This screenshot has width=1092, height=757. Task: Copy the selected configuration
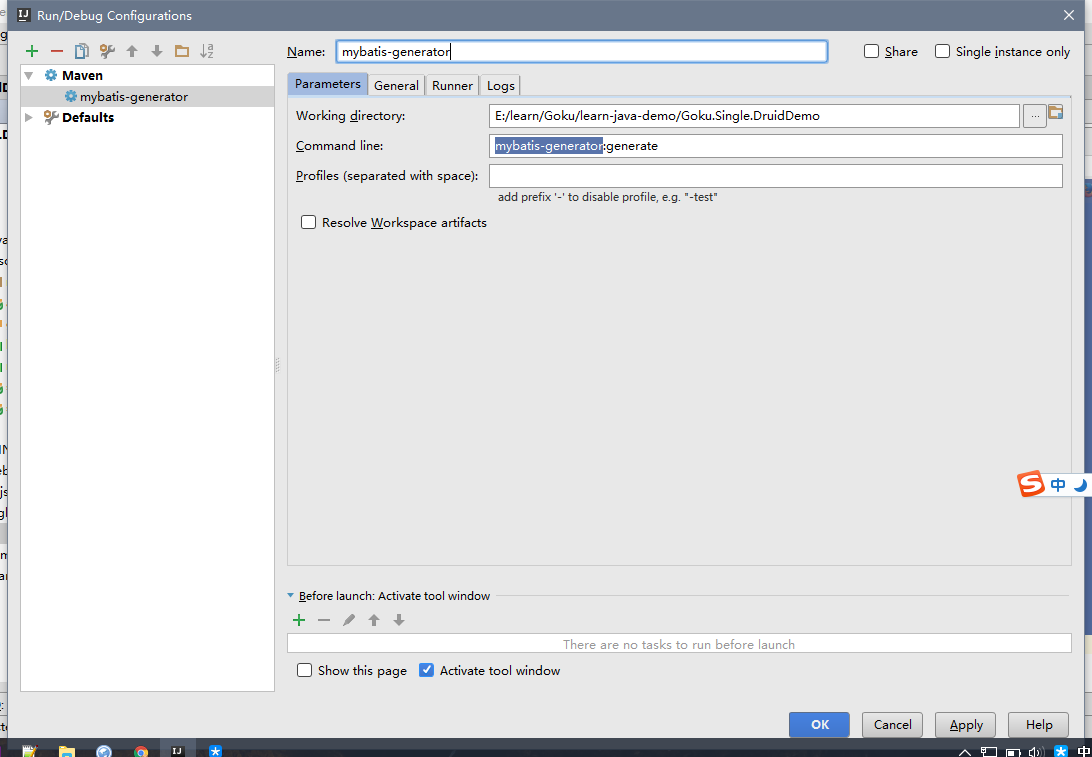pos(82,51)
